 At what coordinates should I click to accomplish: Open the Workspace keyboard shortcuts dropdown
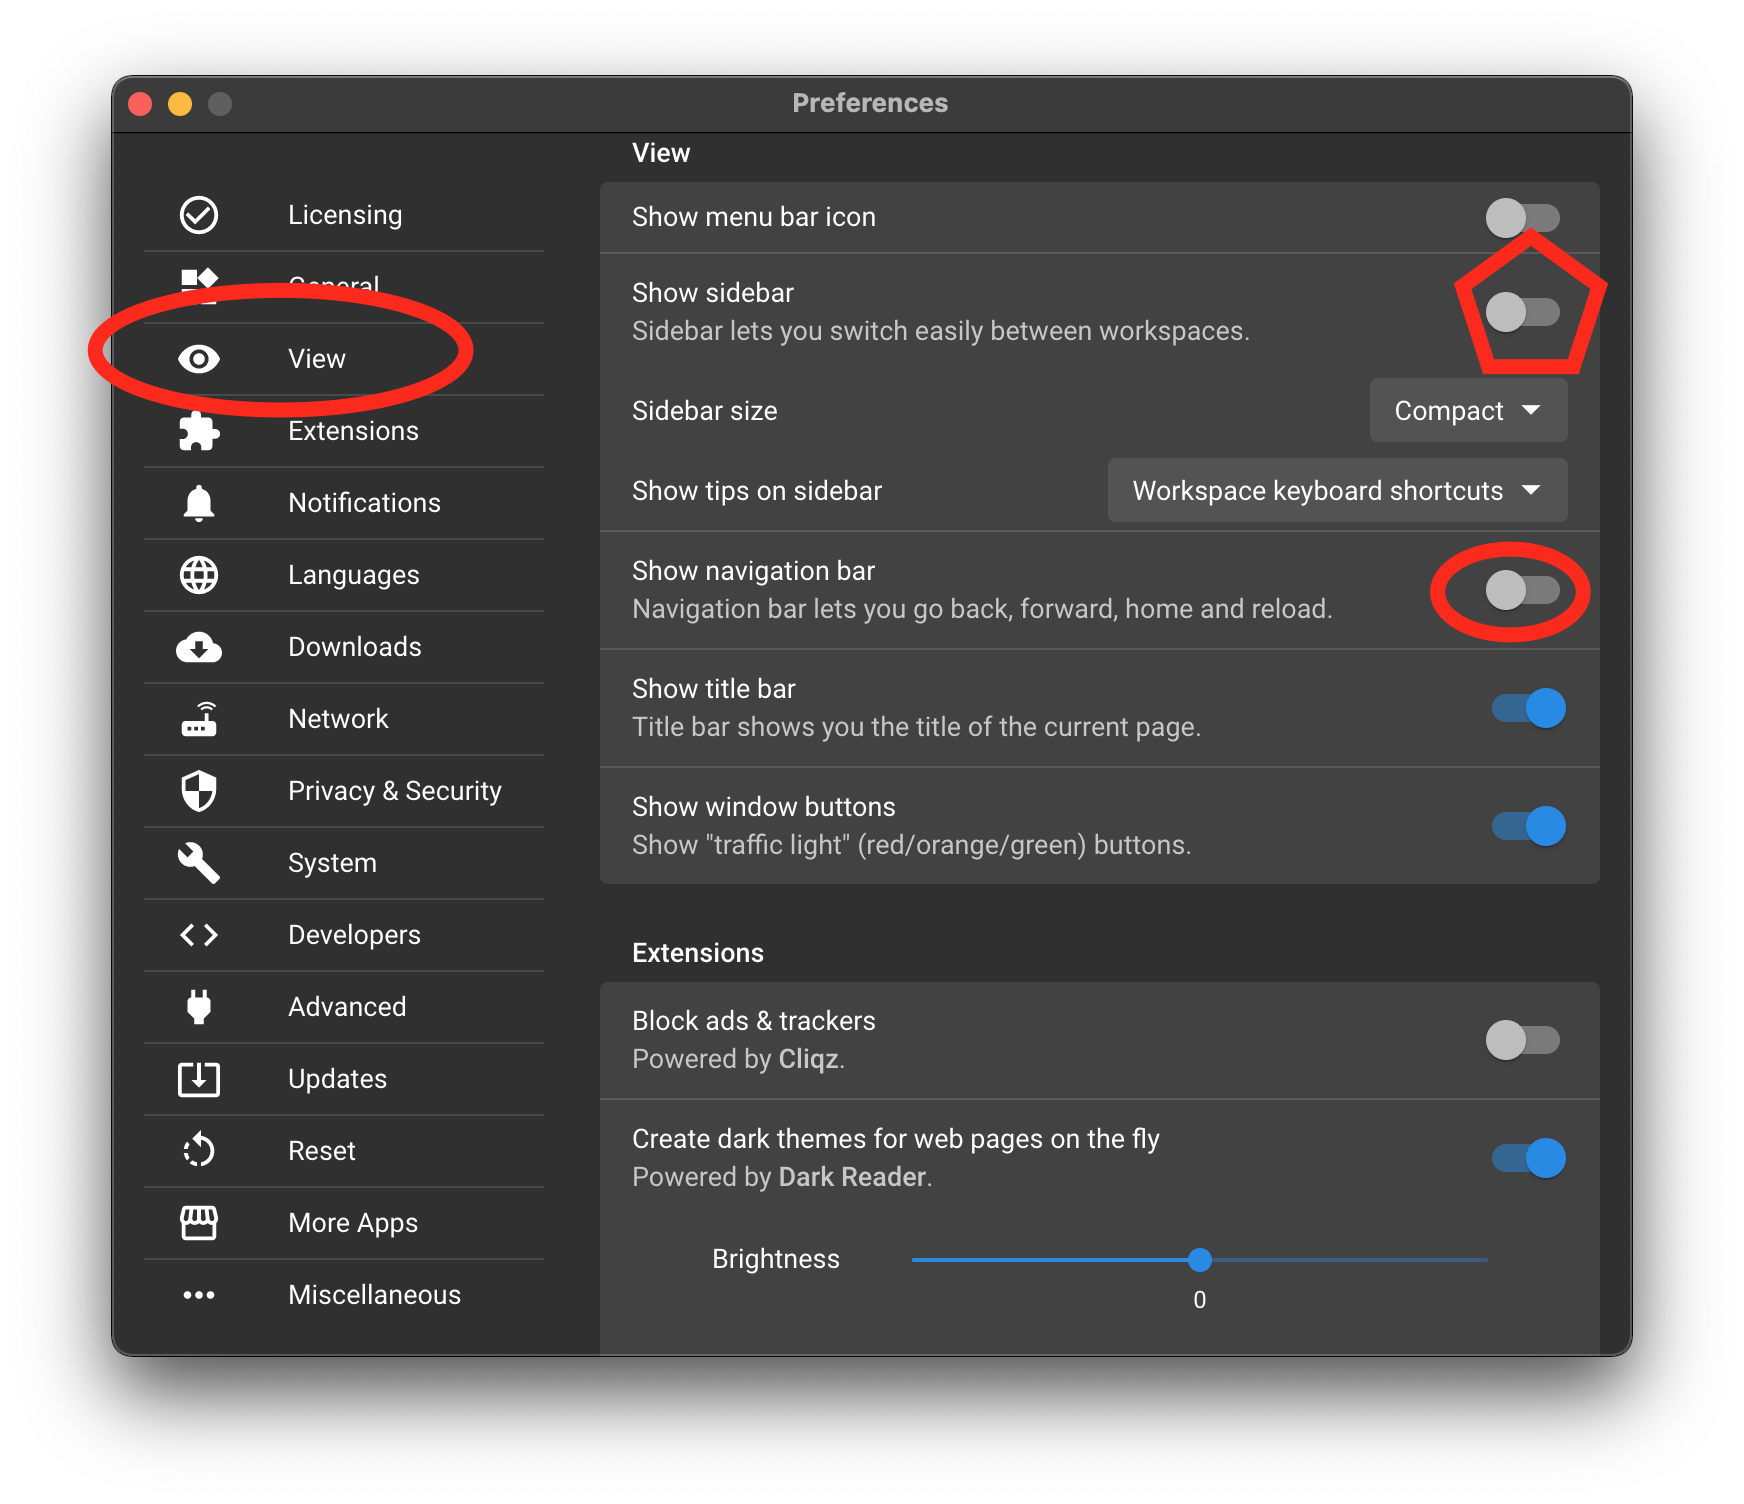pos(1337,490)
